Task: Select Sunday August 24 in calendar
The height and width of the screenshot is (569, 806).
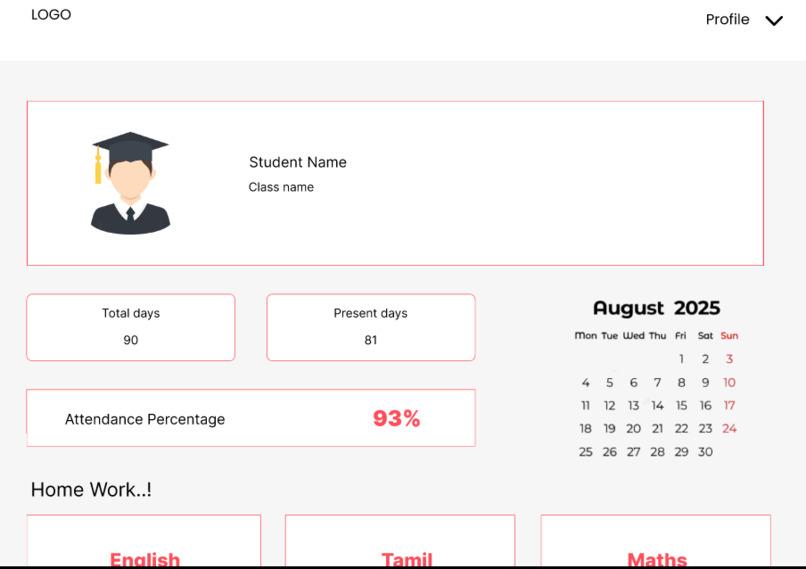Action: click(x=729, y=429)
